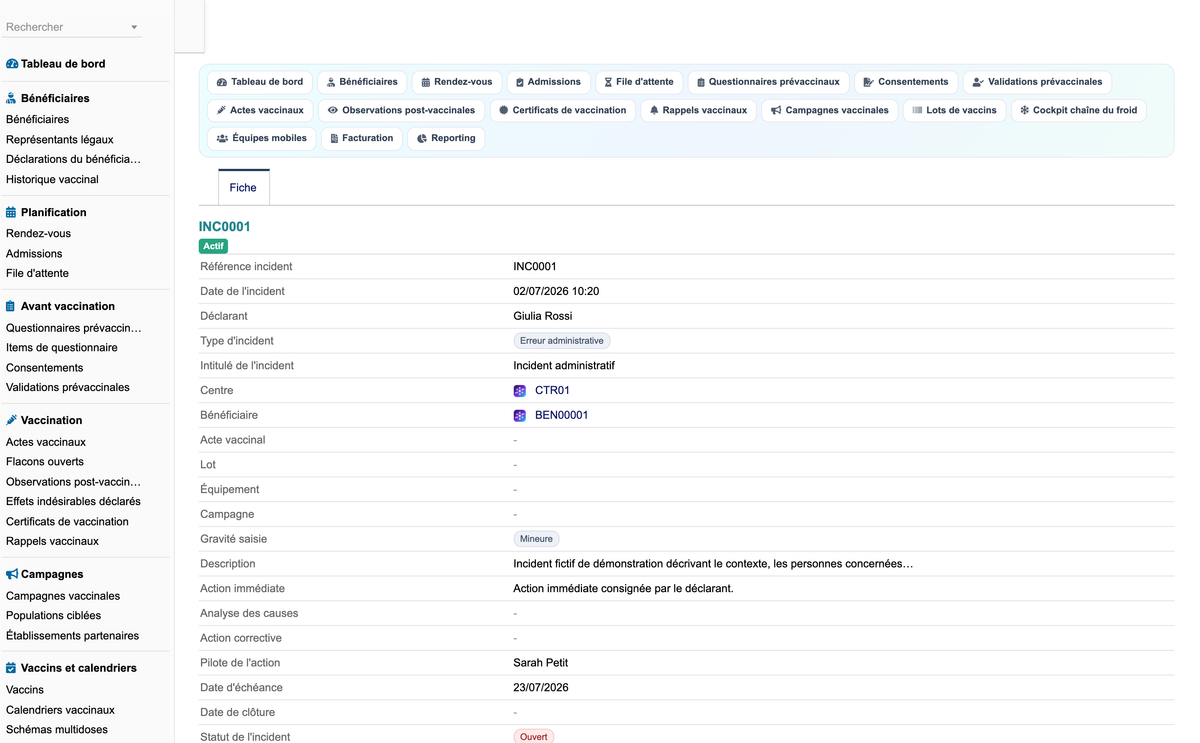Open Bénéficiaires sidebar sub-entry

(37, 120)
